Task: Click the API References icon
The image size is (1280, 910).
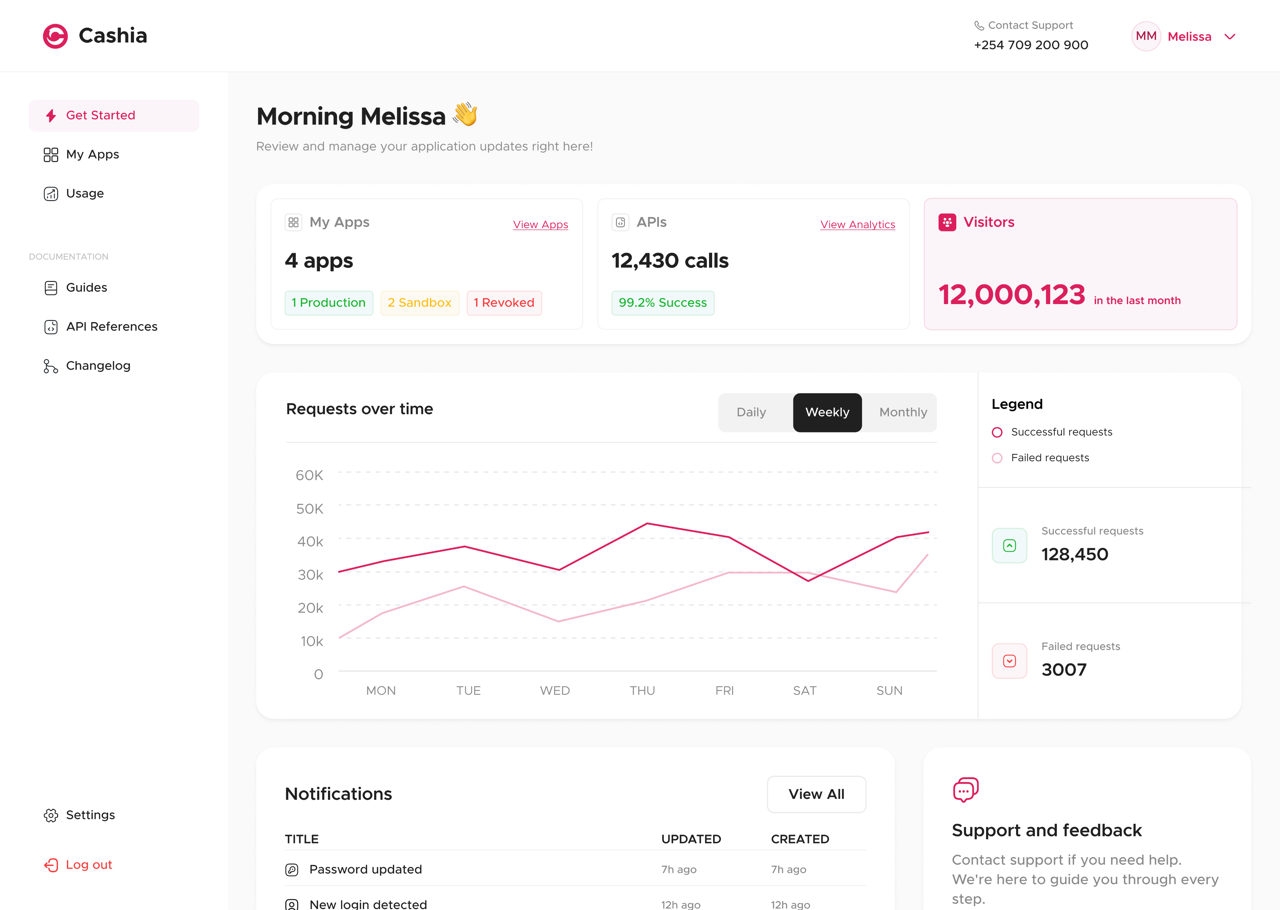Action: (x=49, y=326)
